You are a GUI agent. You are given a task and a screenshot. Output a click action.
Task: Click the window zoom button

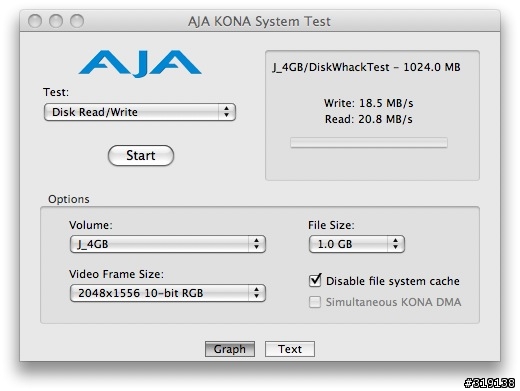click(x=77, y=21)
